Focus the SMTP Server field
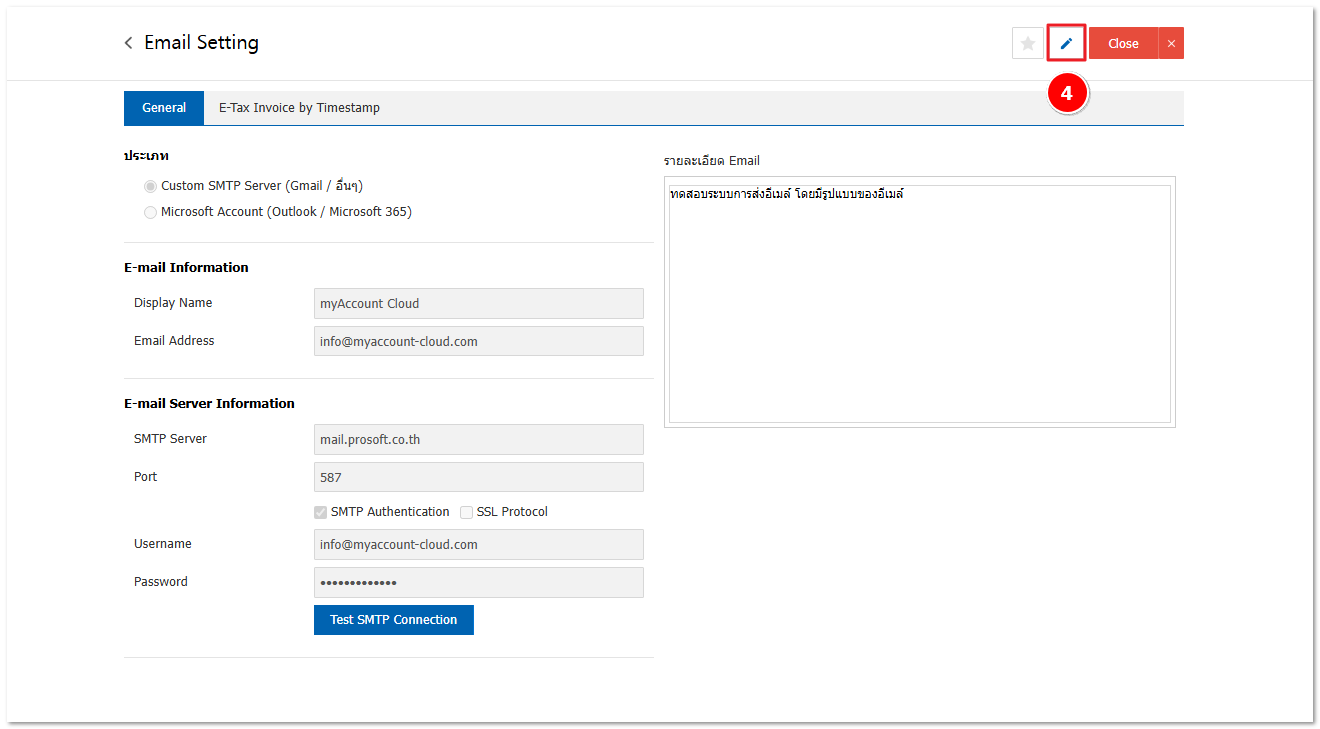This screenshot has width=1320, height=729. coord(478,439)
